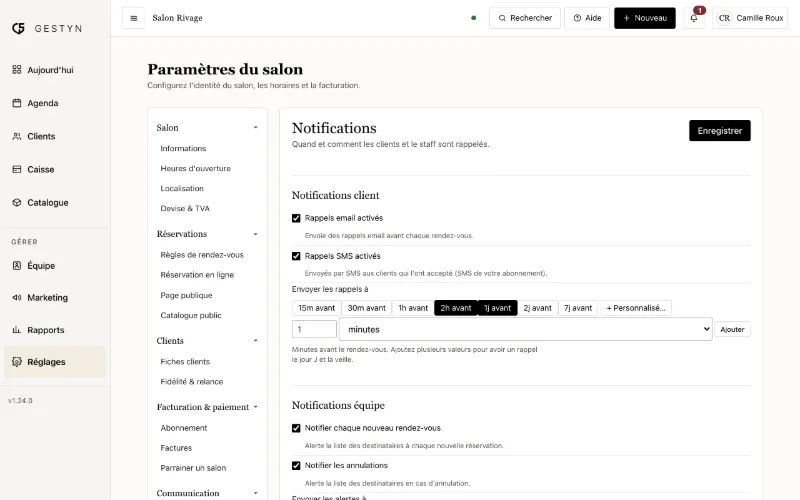Image resolution: width=800 pixels, height=500 pixels.
Task: Deselect the 2h avant reminder chip
Action: 456,308
